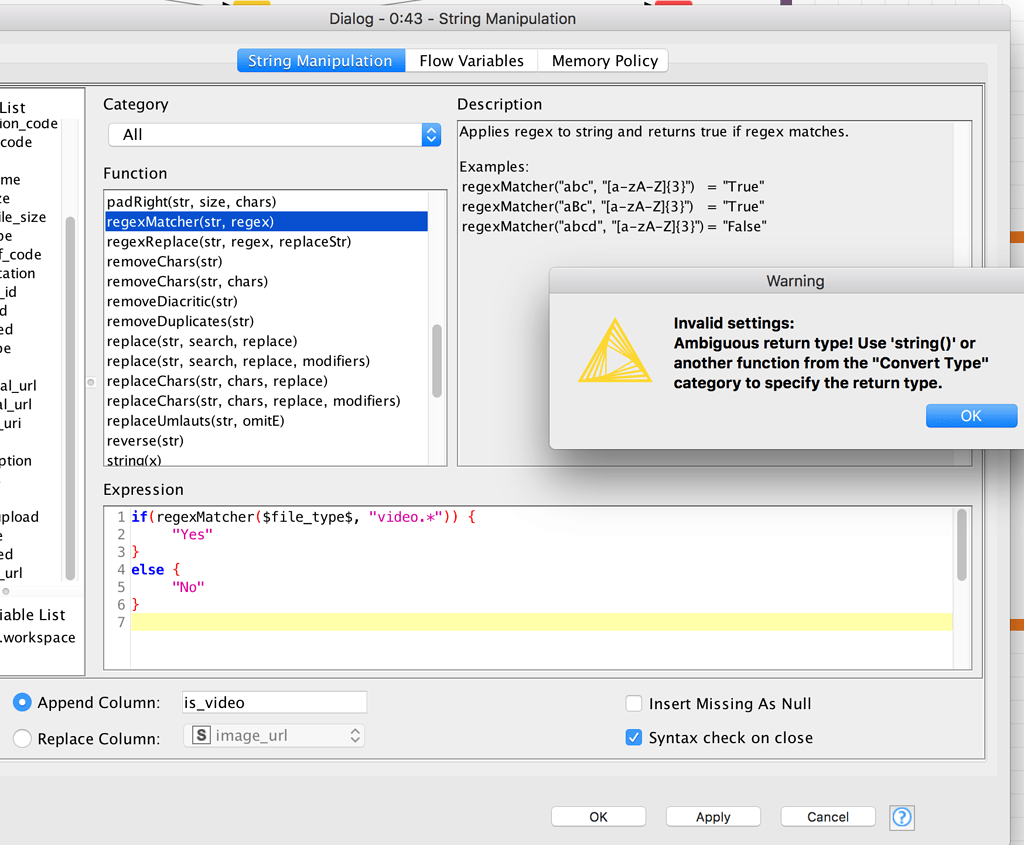This screenshot has height=845, width=1024.
Task: Select string(x) function at list bottom
Action: (266, 459)
